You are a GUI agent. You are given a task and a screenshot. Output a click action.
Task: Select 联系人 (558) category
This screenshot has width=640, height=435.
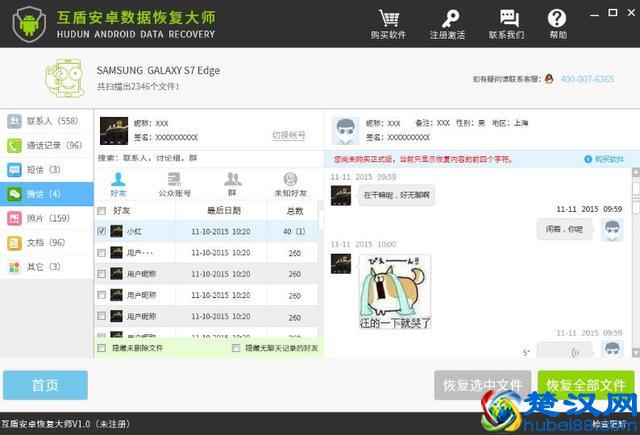[x=47, y=121]
